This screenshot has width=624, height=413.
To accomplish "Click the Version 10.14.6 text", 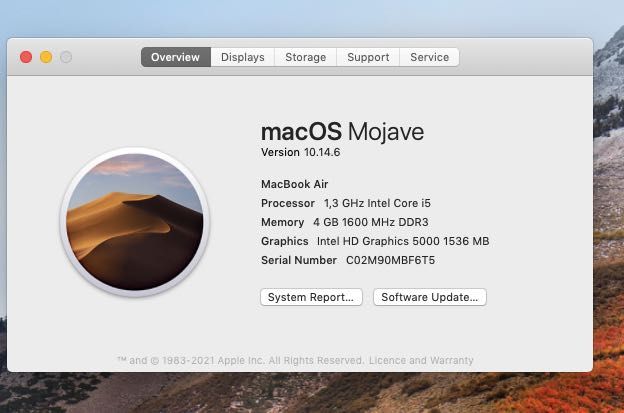I will point(300,152).
